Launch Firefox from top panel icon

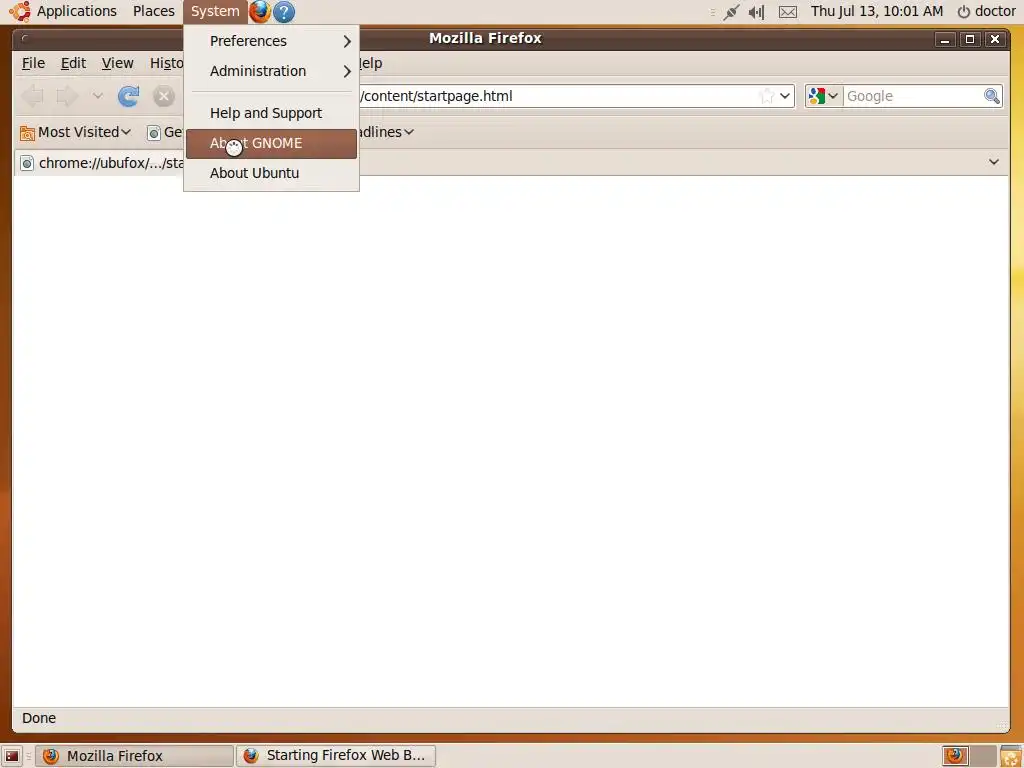260,11
